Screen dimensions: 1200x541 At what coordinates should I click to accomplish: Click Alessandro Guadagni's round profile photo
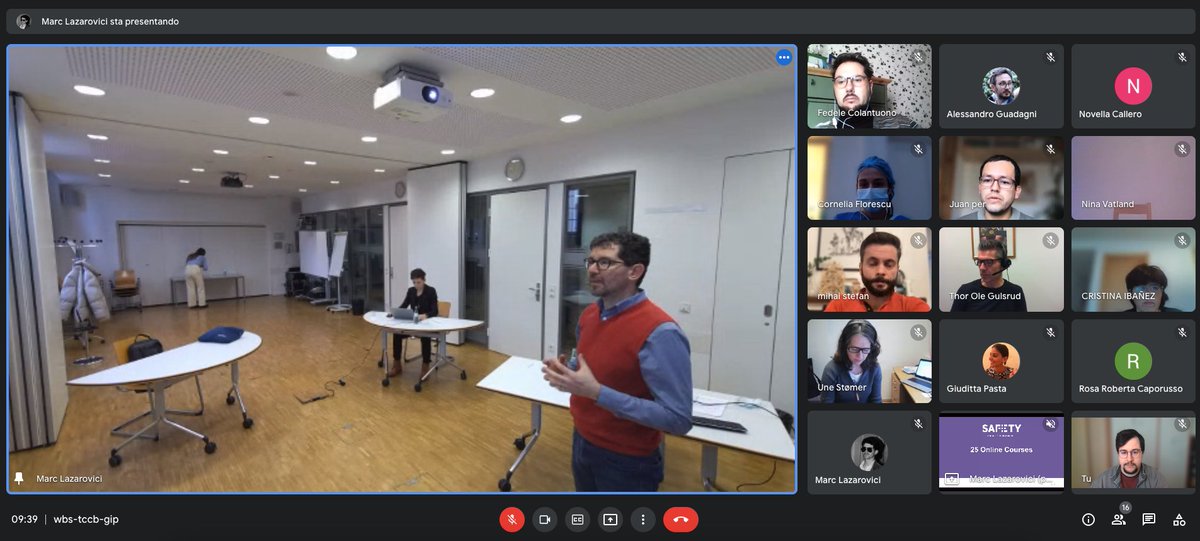1001,86
